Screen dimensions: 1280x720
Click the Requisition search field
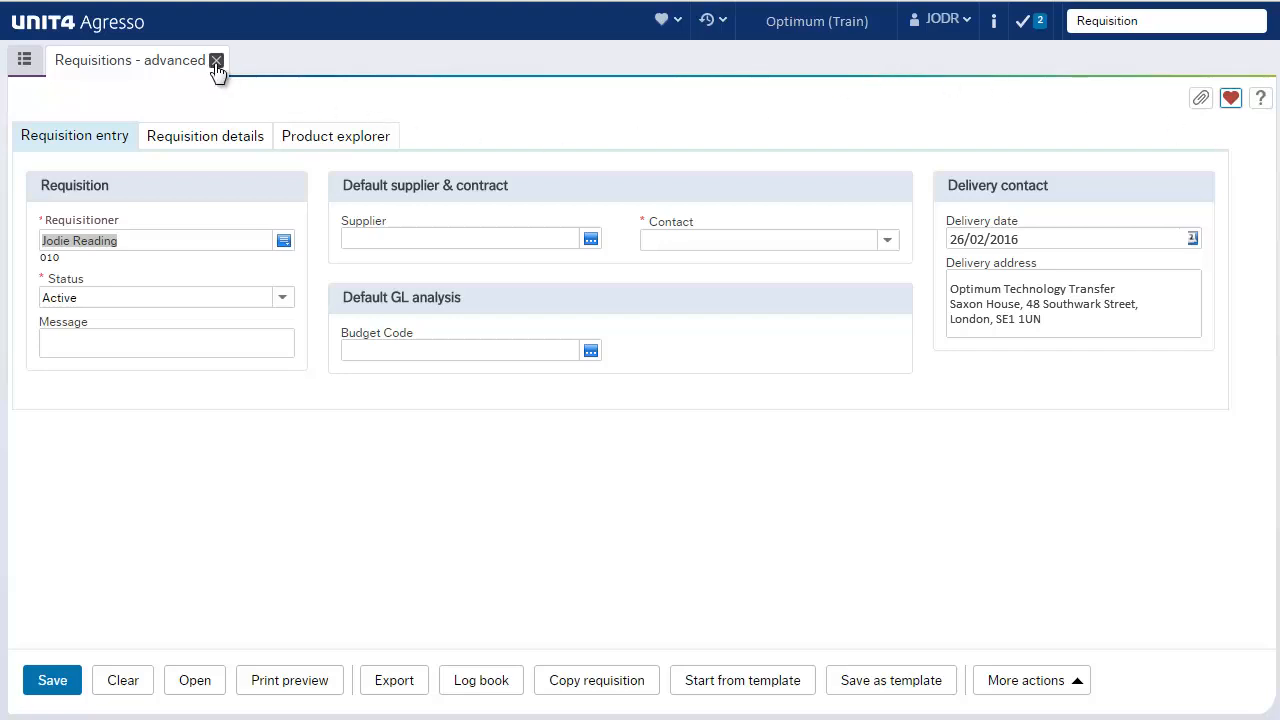[x=1166, y=20]
